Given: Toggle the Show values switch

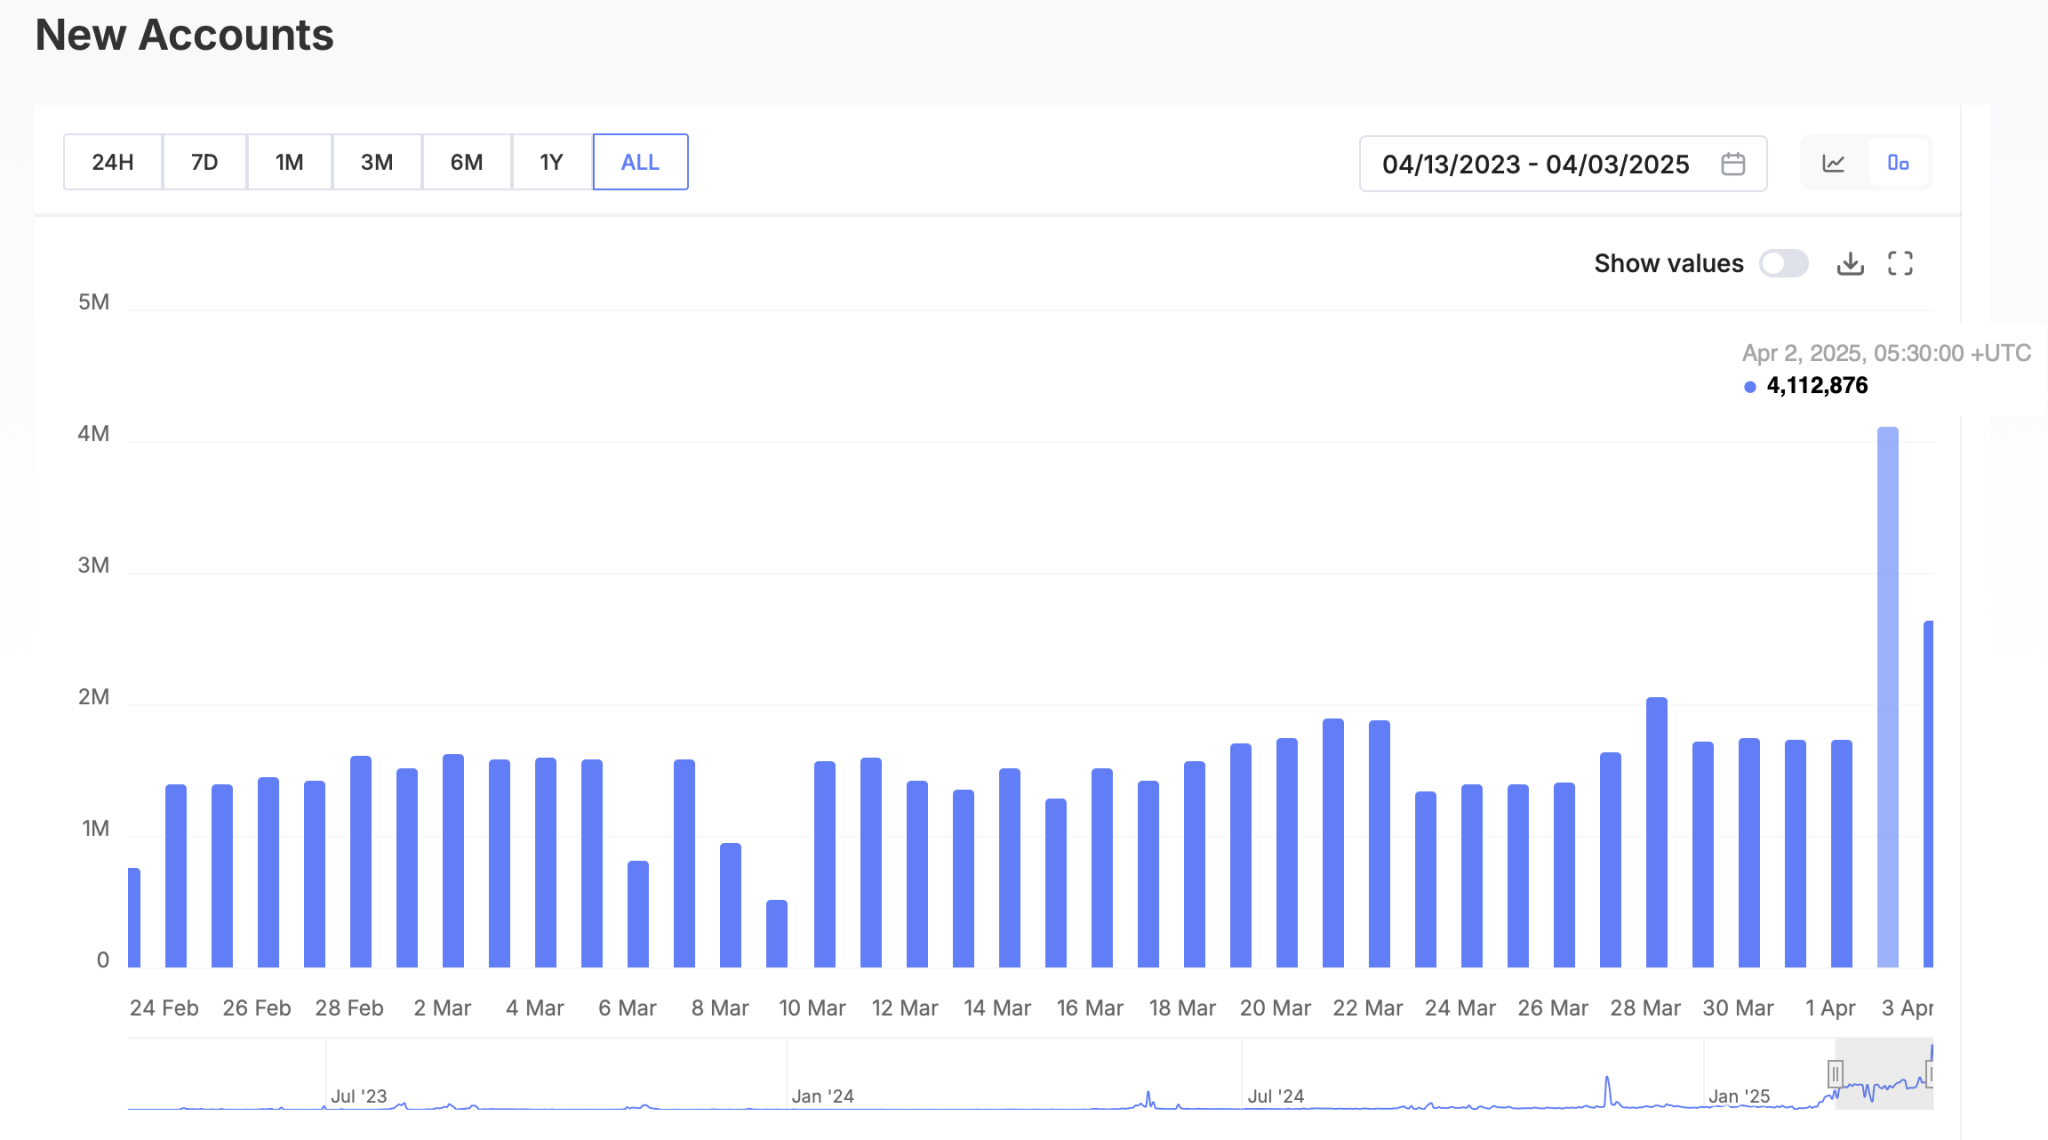Looking at the screenshot, I should point(1784,263).
